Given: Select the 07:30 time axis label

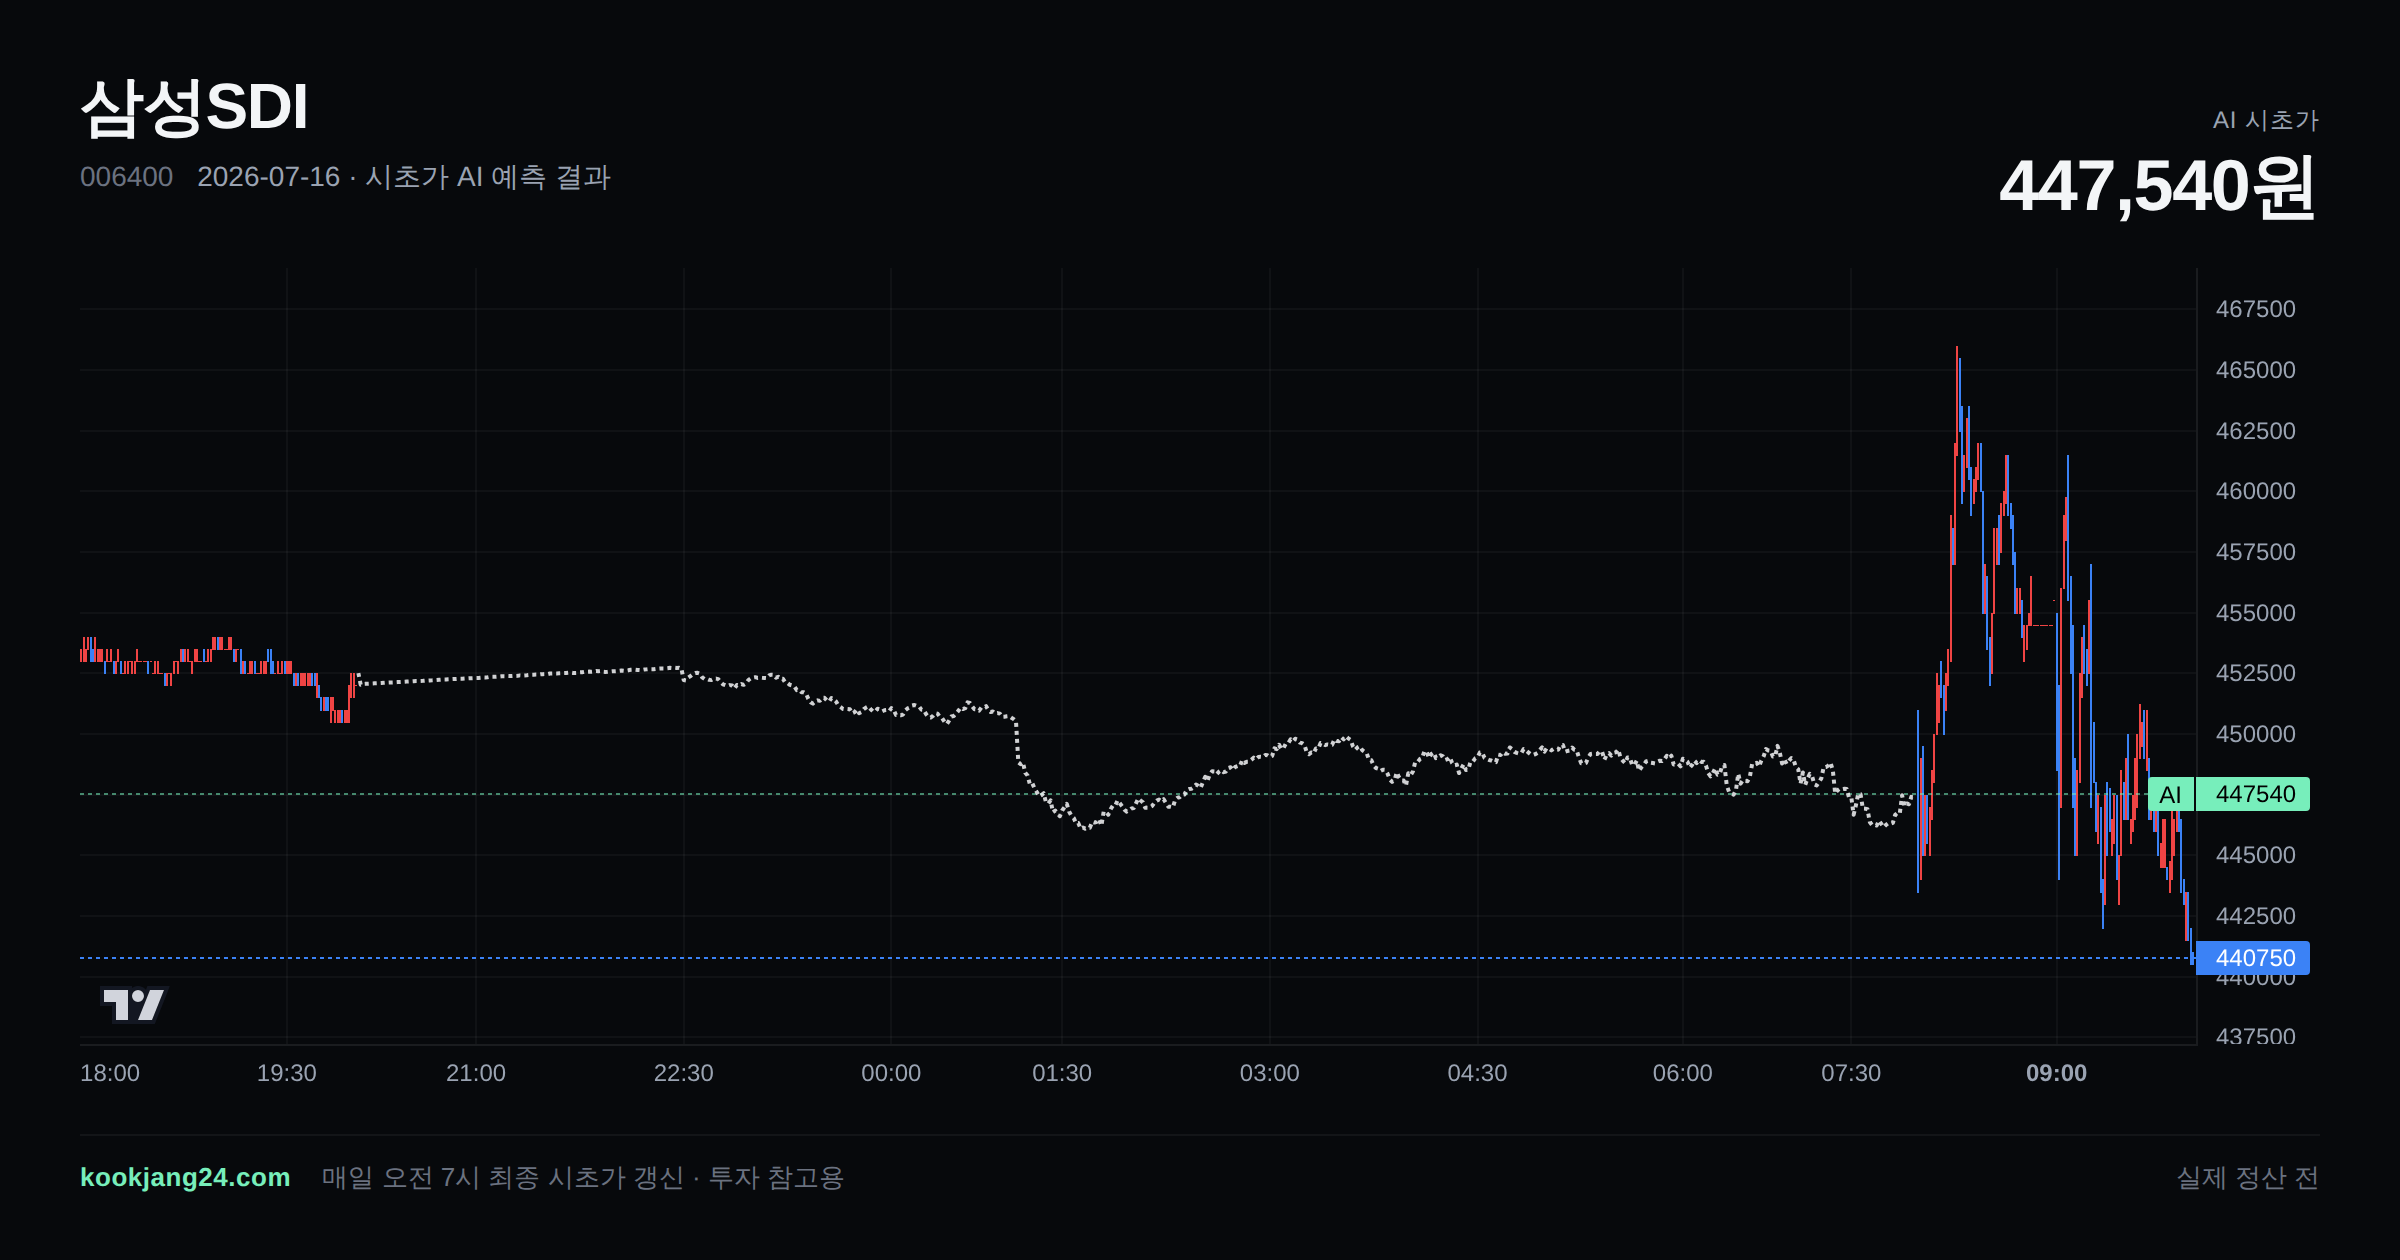Looking at the screenshot, I should [x=1851, y=1073].
